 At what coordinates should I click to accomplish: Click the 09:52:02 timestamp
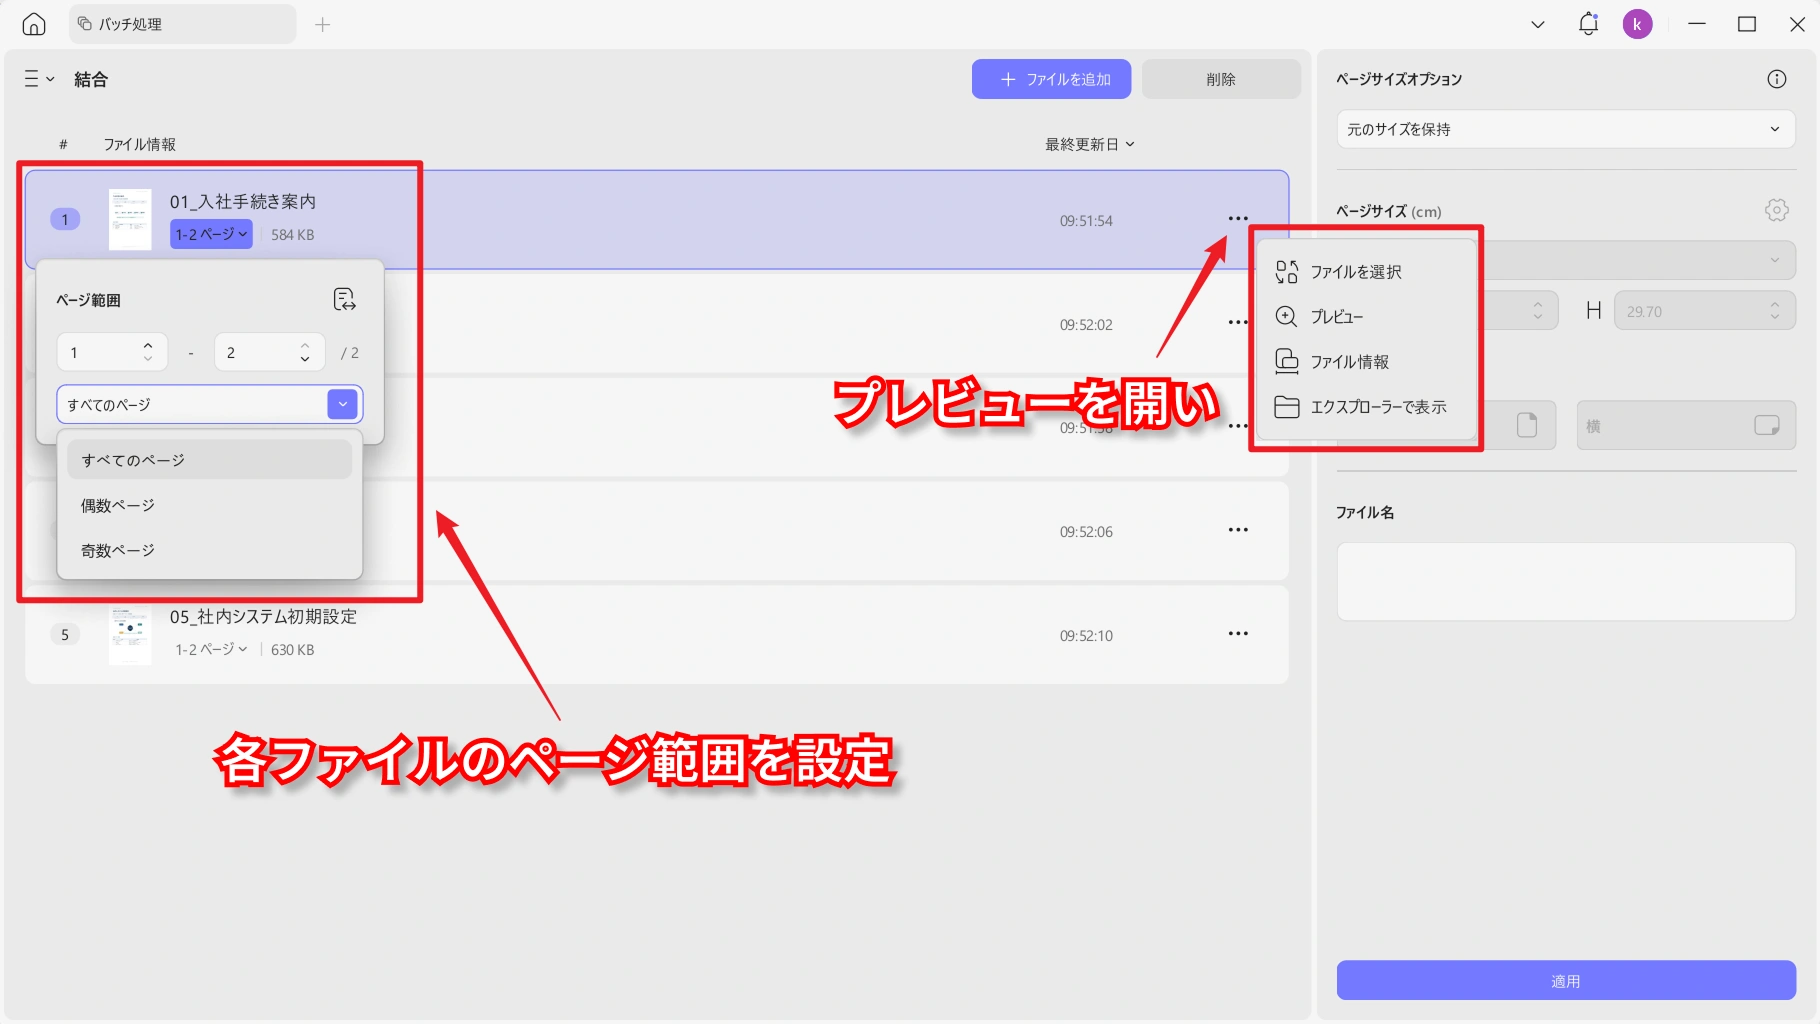coord(1086,325)
